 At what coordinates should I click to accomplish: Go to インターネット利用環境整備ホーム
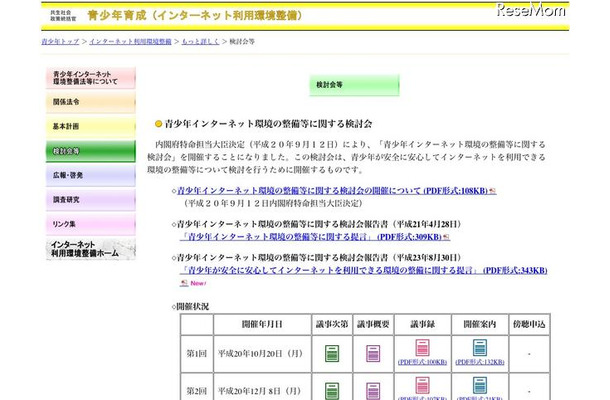pos(91,249)
